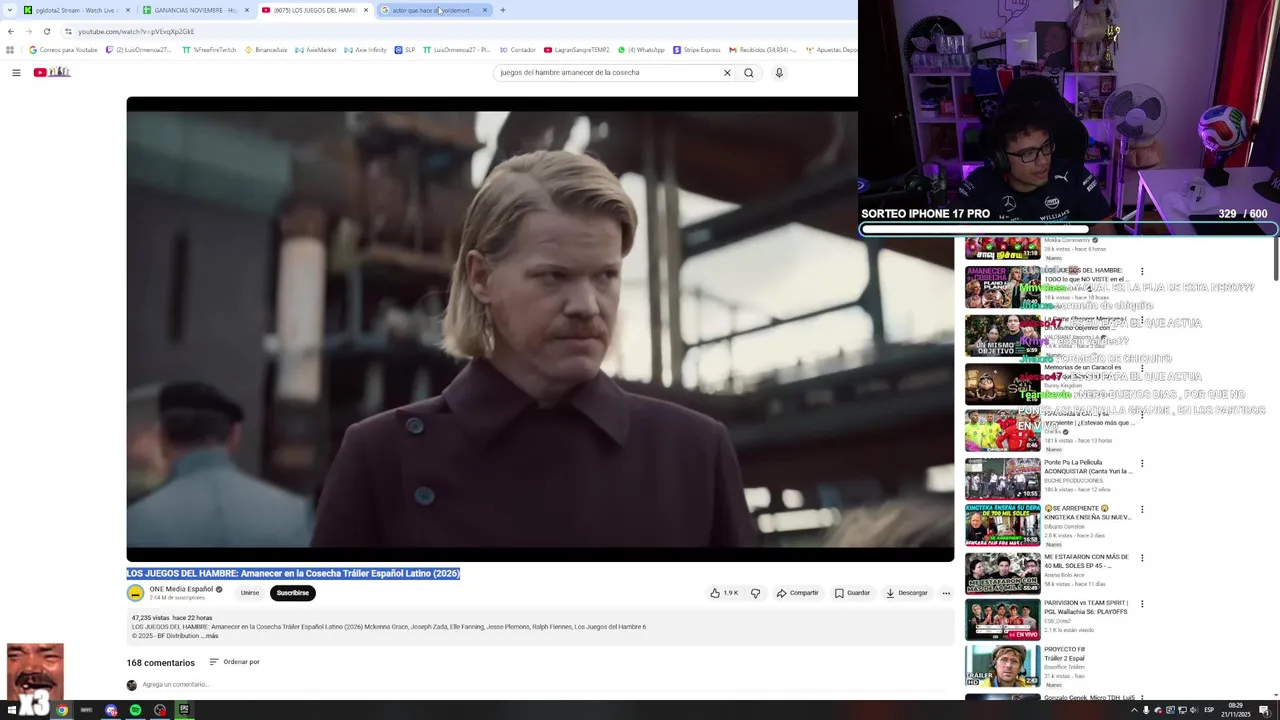Open the WhatsApp bookmark

[x=641, y=50]
